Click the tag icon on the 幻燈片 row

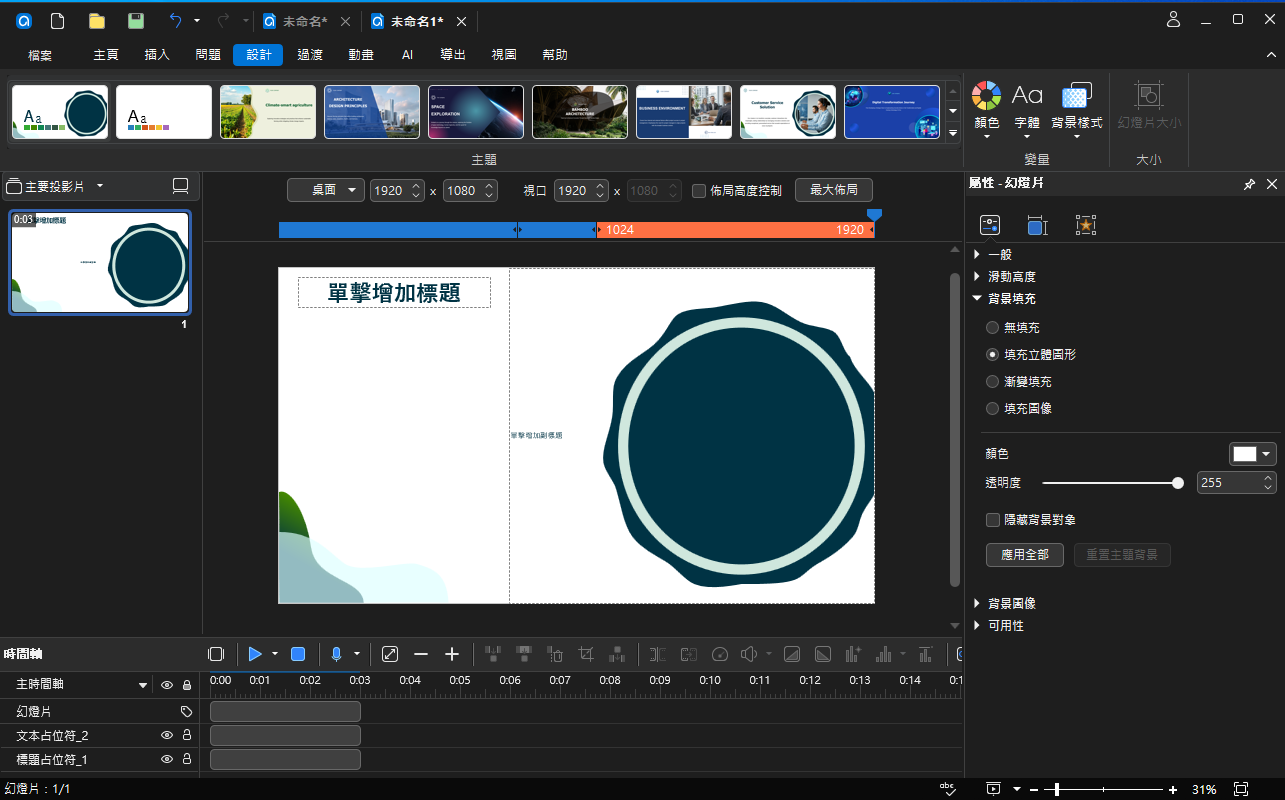pos(186,711)
